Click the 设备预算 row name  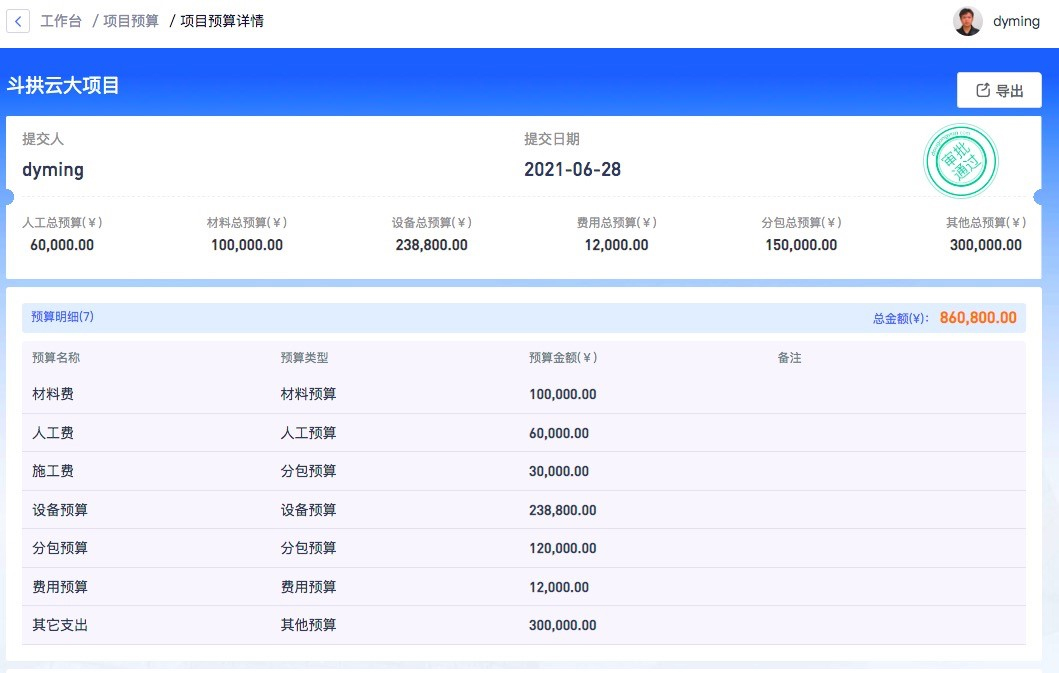(x=60, y=510)
